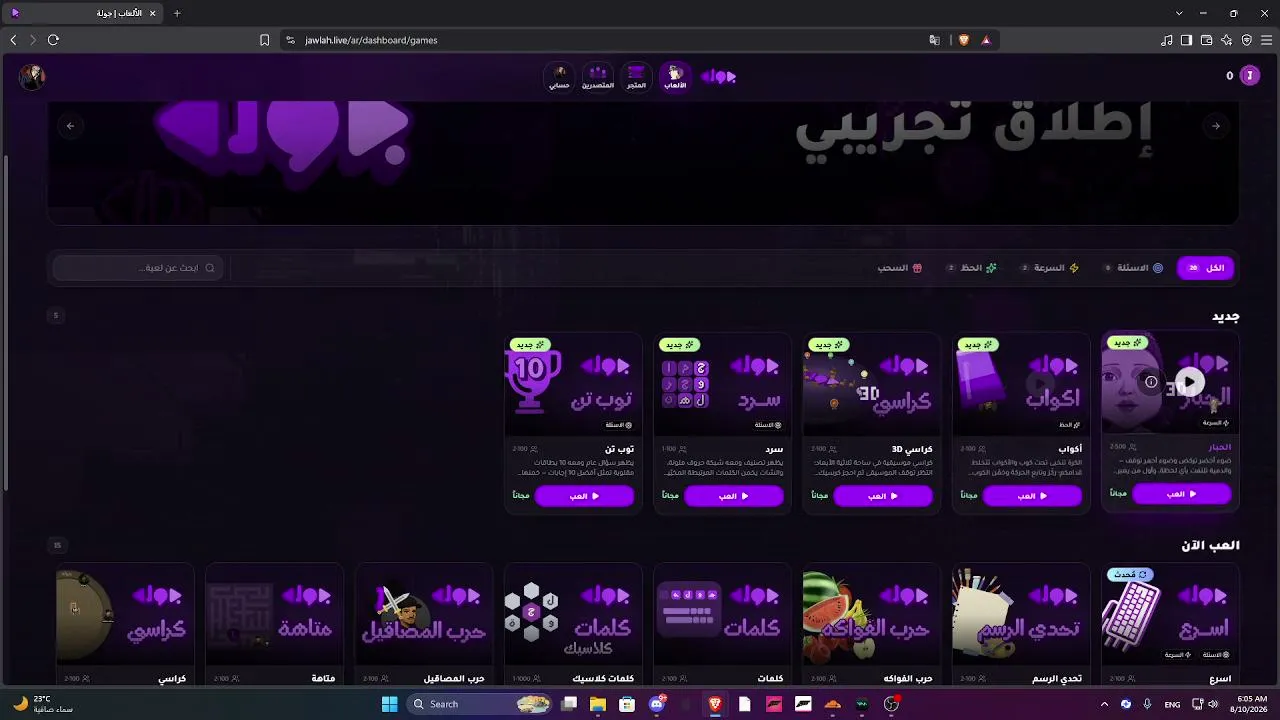
Task: Open Brave browser from the taskbar
Action: [x=715, y=704]
